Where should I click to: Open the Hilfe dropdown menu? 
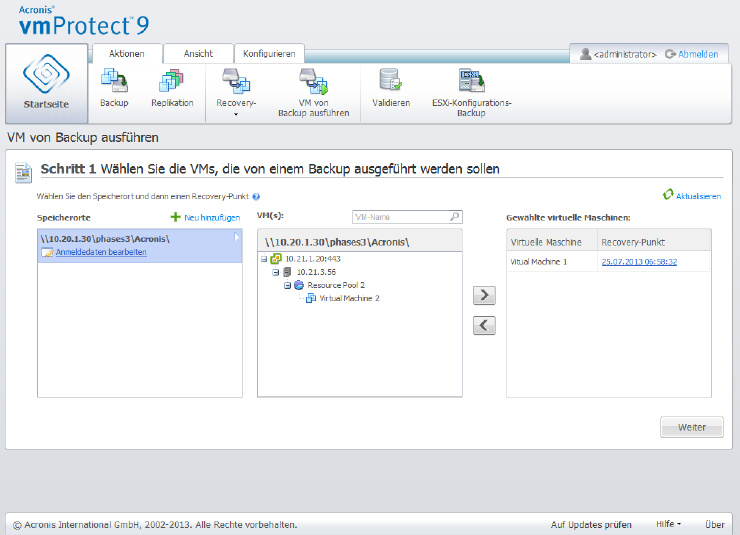[x=668, y=524]
